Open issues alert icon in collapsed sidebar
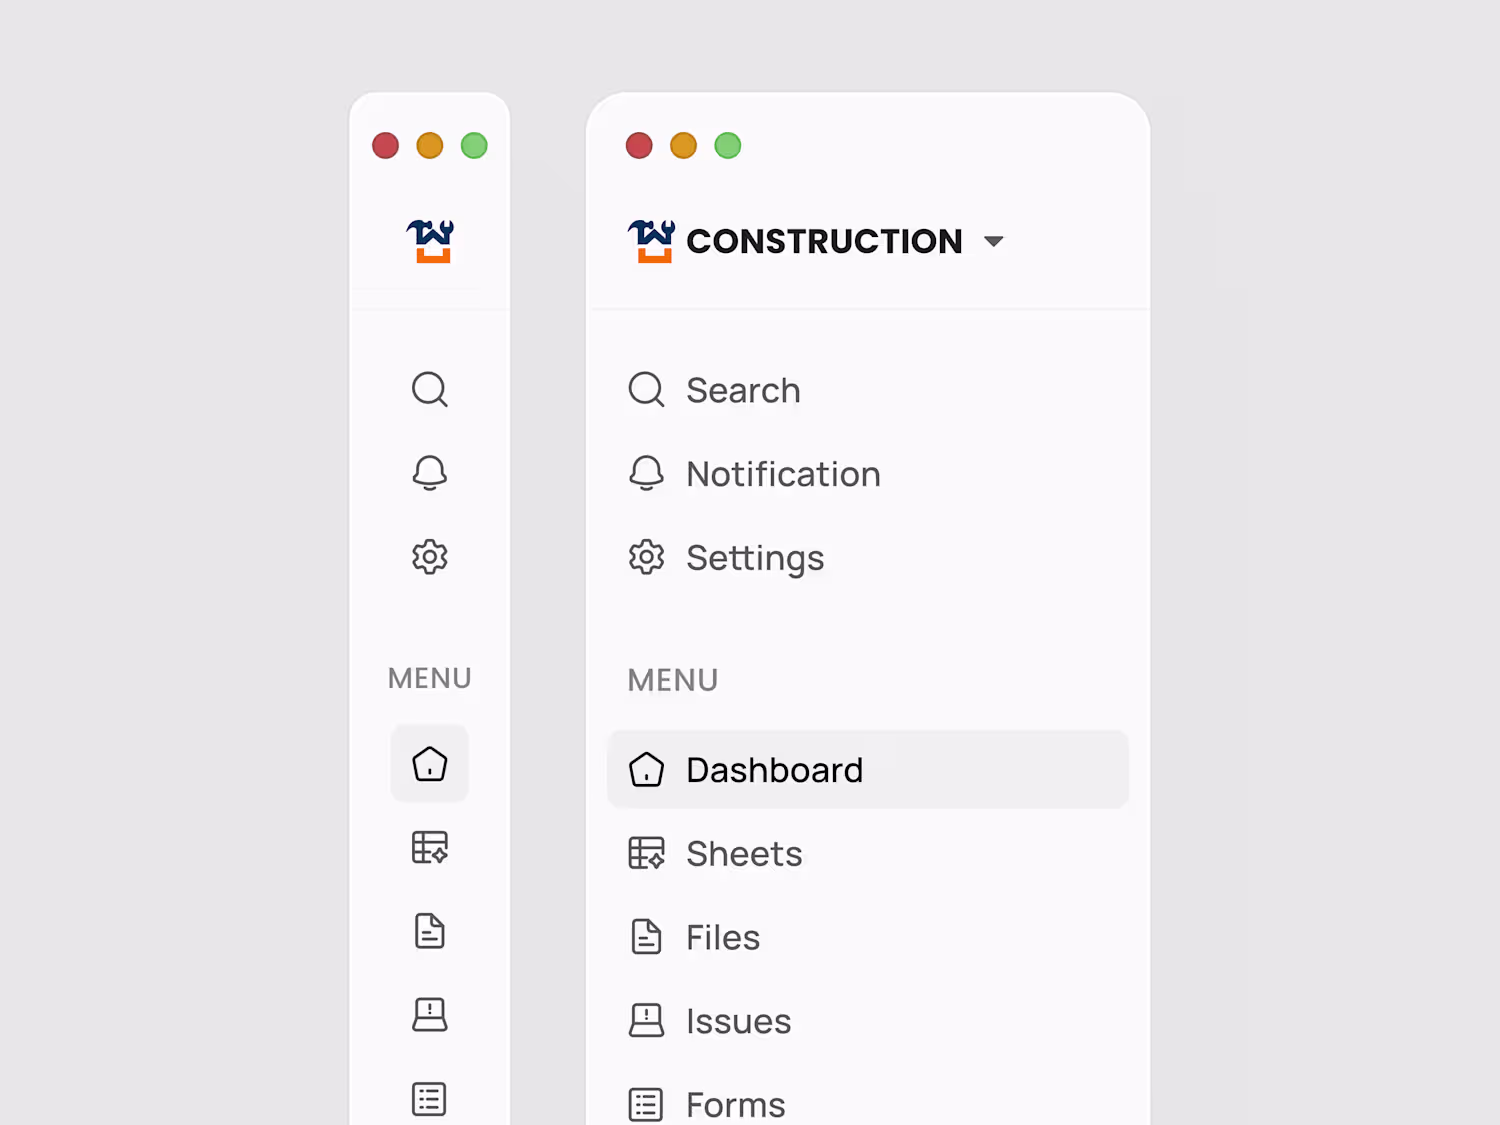The width and height of the screenshot is (1500, 1125). (429, 1015)
